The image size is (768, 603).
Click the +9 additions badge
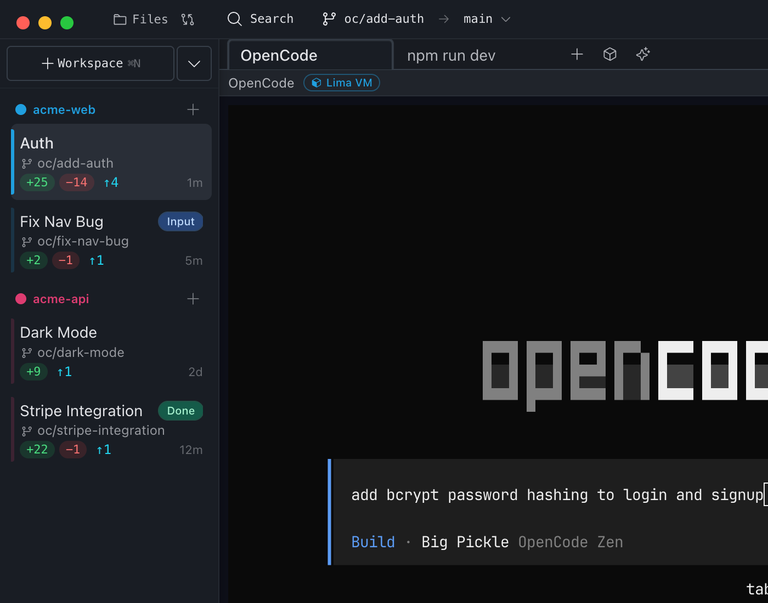34,371
